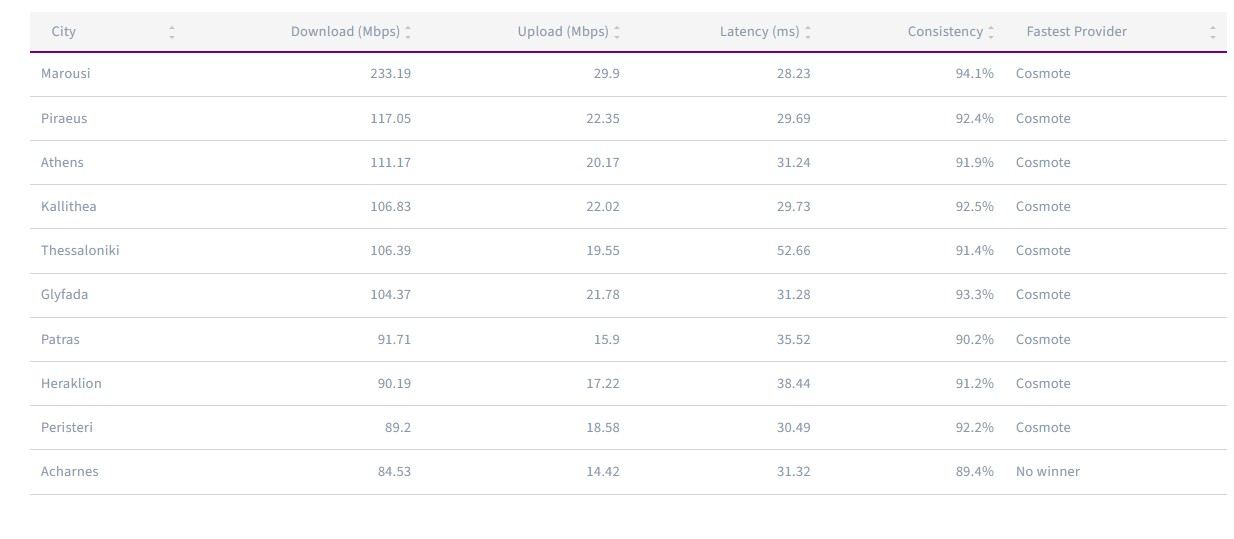Sort by Download (Mbps) header text
The width and height of the screenshot is (1234, 539).
coord(345,32)
